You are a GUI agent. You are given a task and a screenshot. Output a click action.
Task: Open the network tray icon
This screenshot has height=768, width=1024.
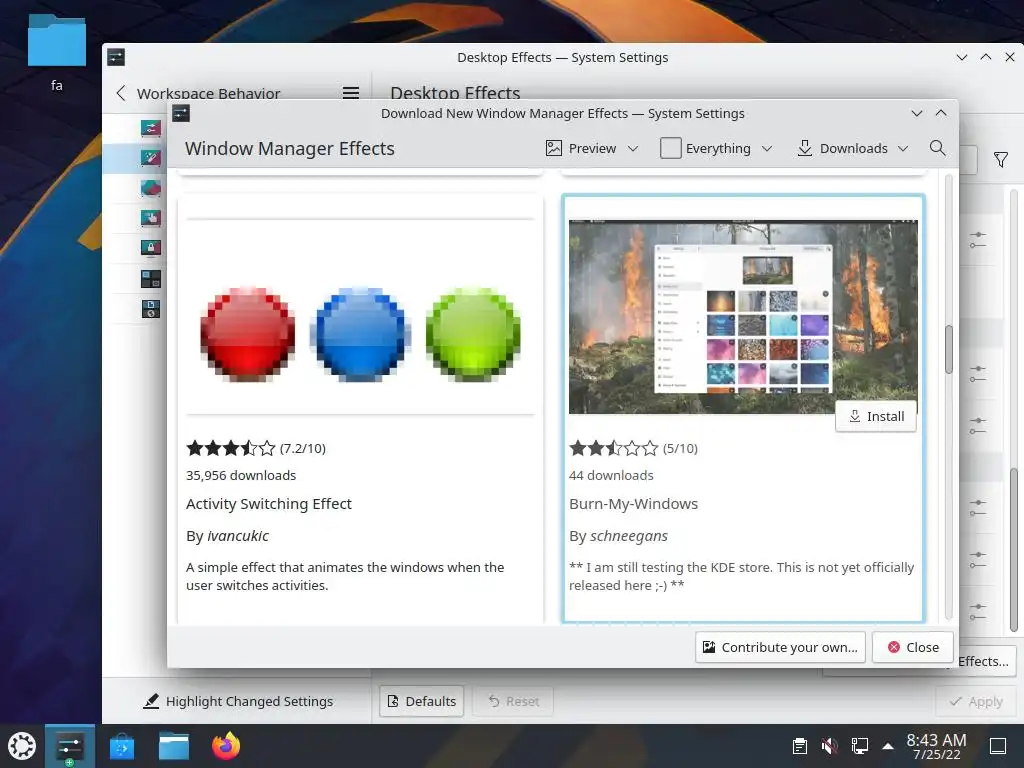tap(859, 746)
